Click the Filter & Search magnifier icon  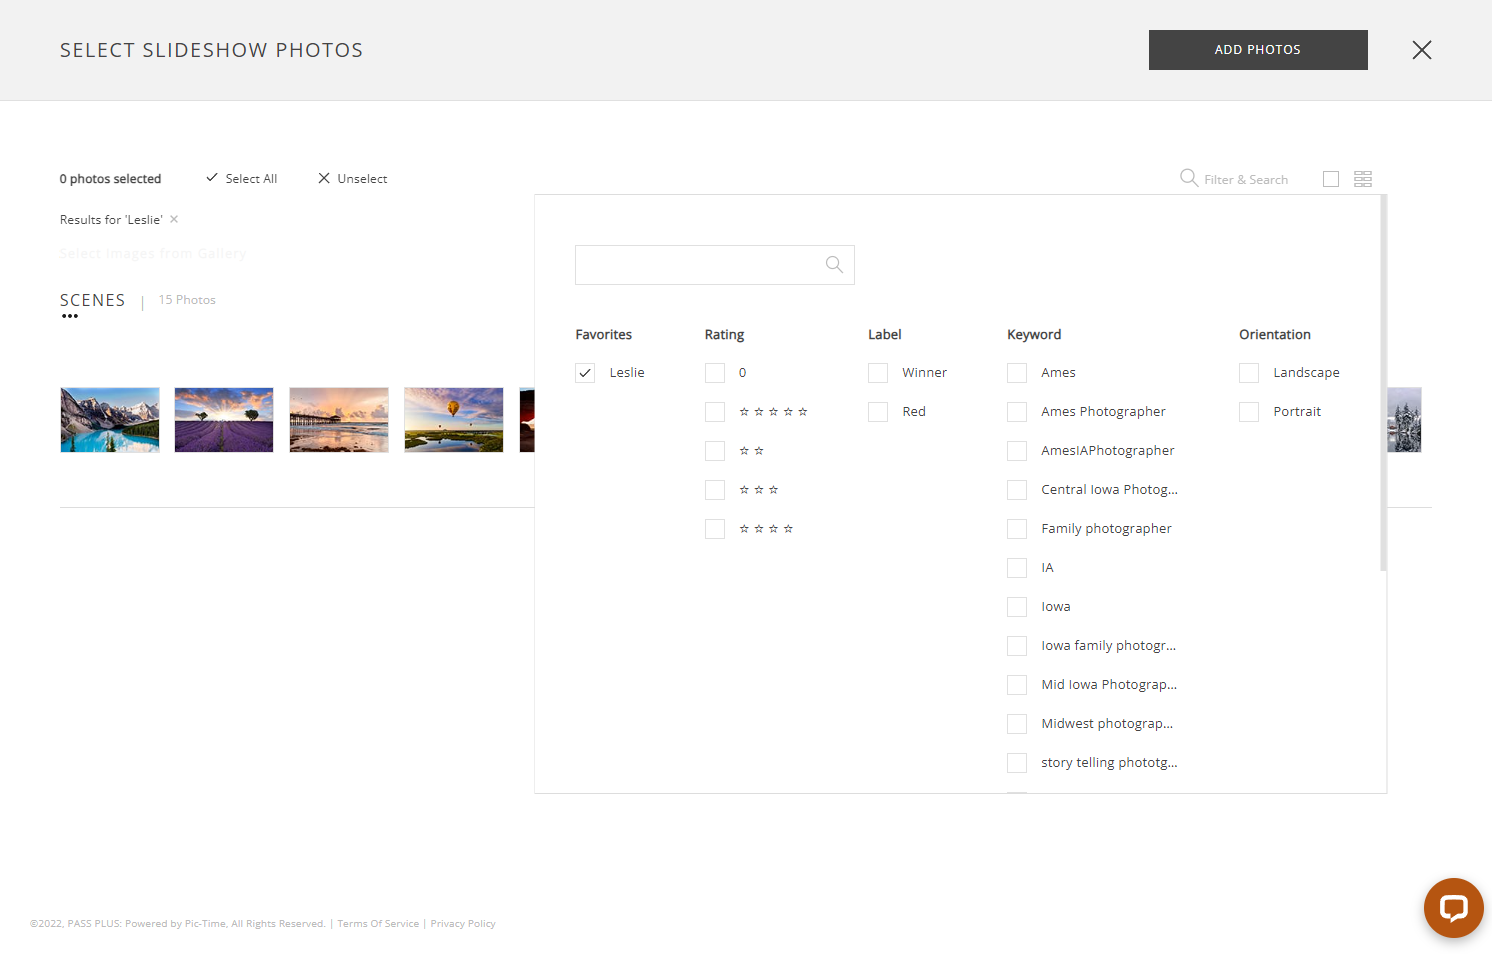coord(1189,178)
